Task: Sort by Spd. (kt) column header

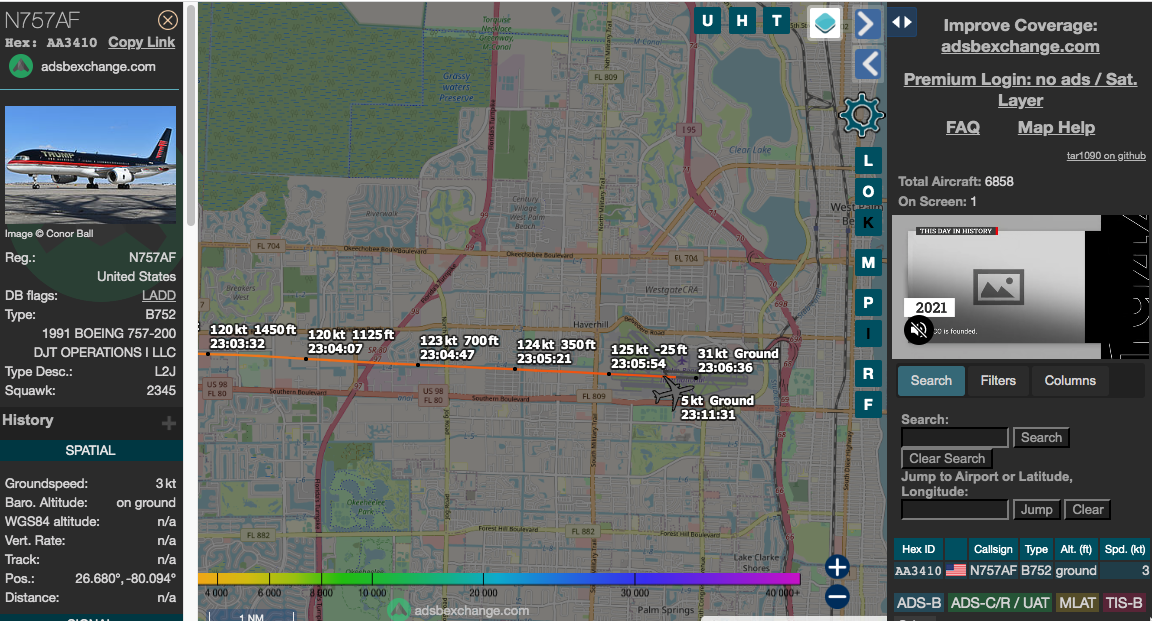Action: [x=1125, y=549]
